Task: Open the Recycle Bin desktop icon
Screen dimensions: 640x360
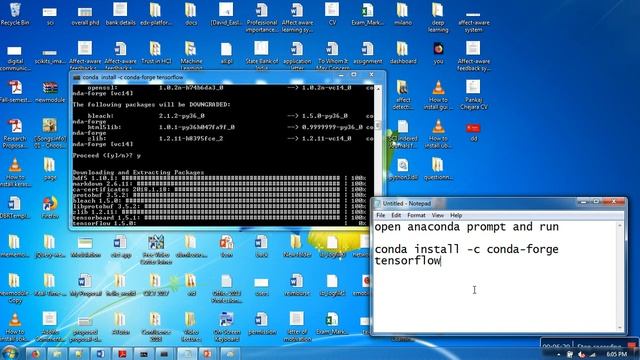Action: [x=15, y=13]
